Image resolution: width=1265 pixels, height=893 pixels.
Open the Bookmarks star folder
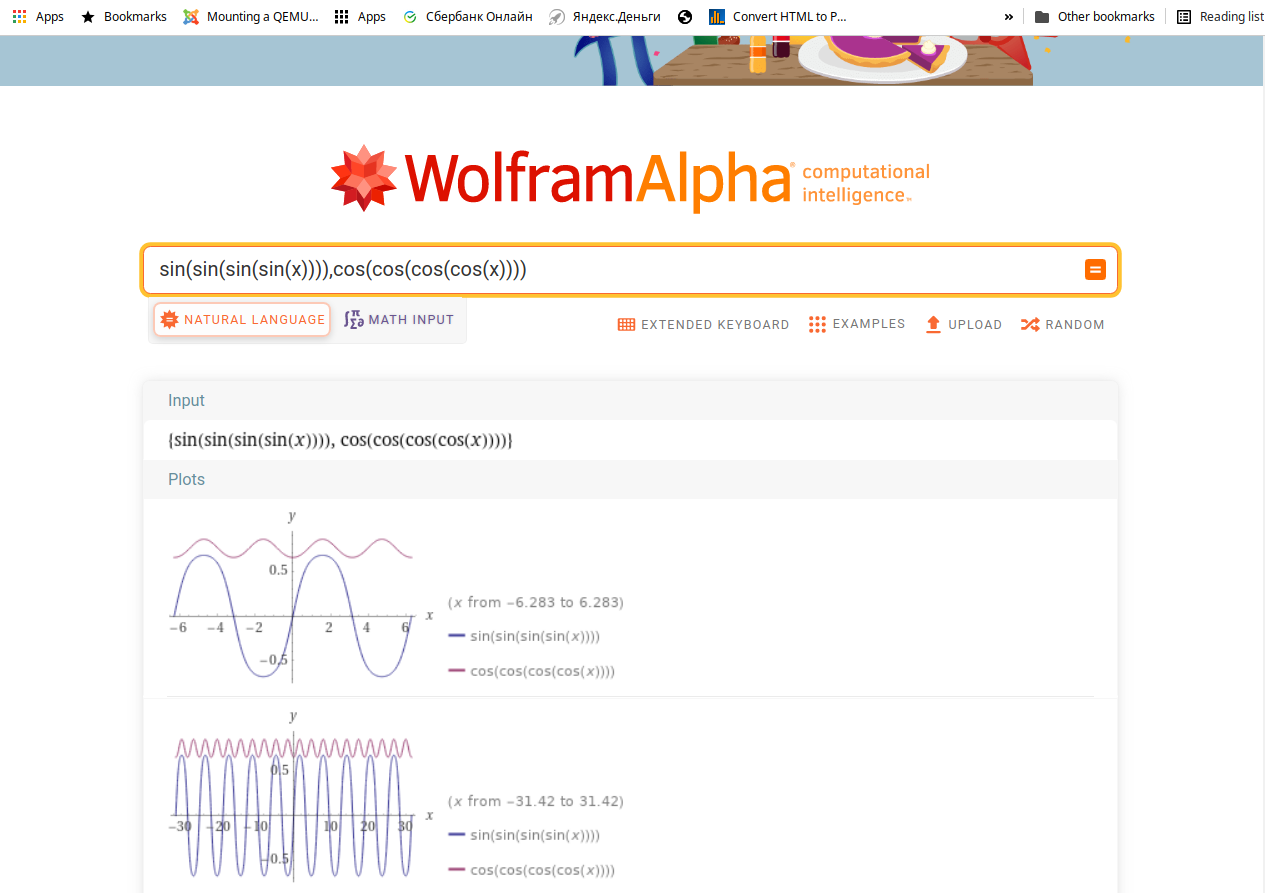coord(124,17)
